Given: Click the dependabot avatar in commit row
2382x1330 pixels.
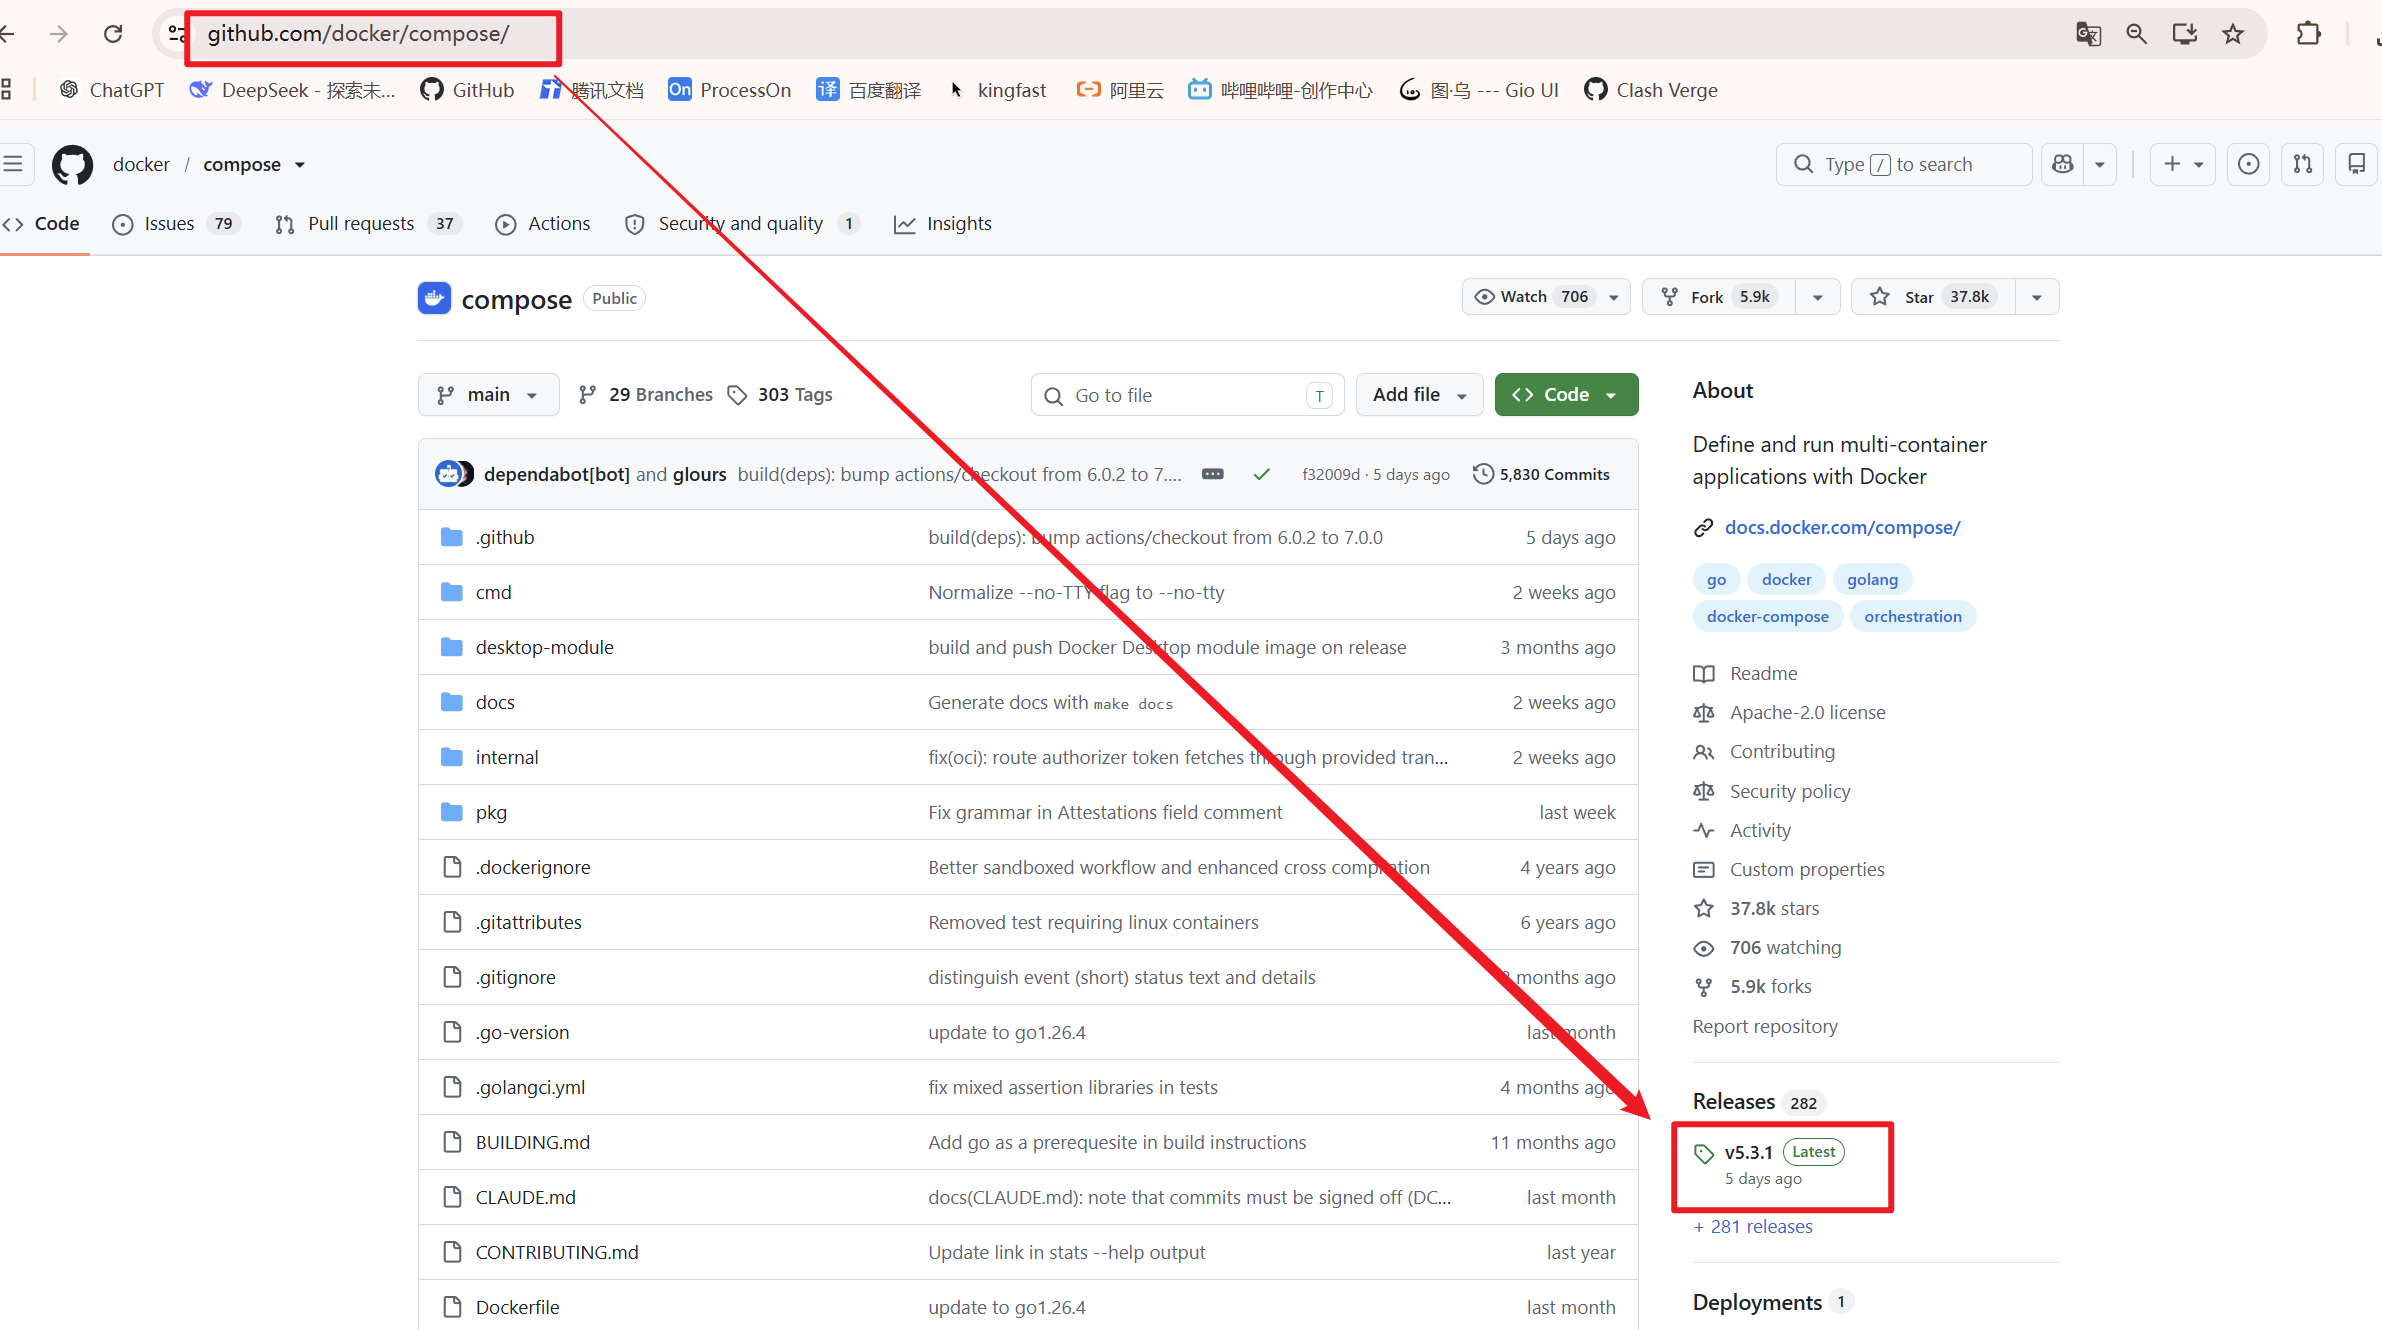Looking at the screenshot, I should [x=448, y=474].
